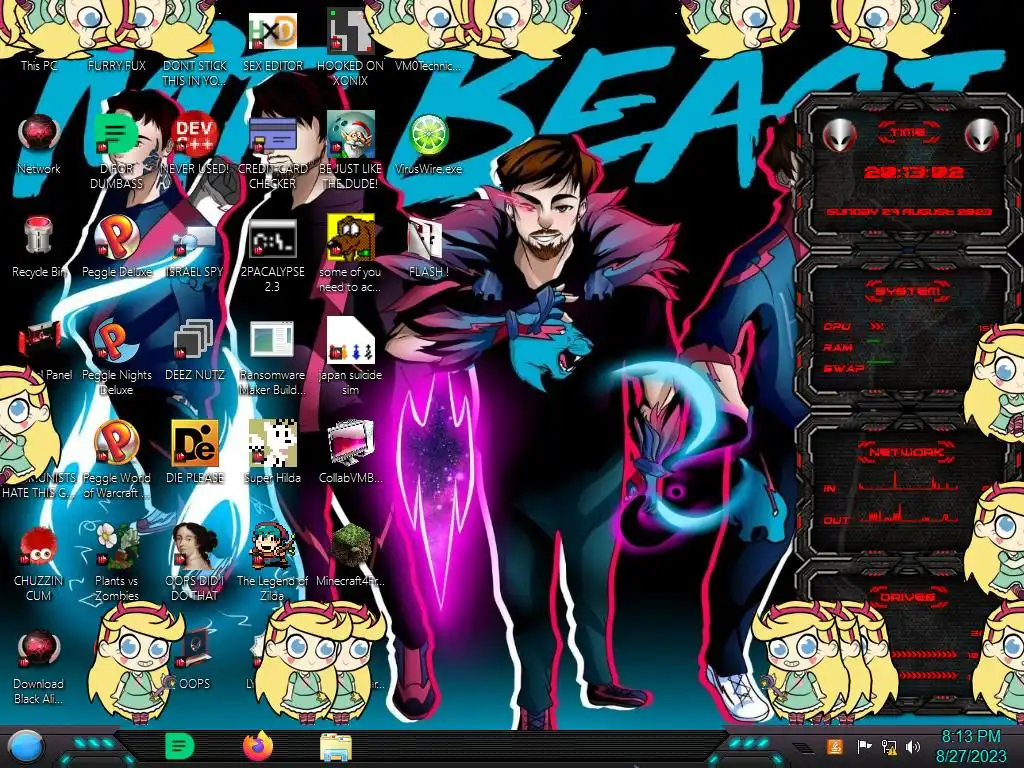This screenshot has width=1024, height=768.
Task: Open the Start orb button
Action: coord(26,748)
